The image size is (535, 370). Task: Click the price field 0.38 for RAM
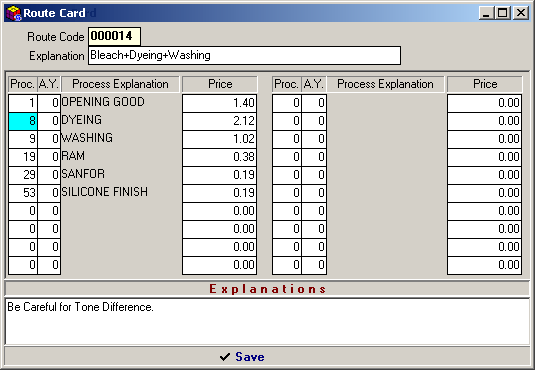pyautogui.click(x=219, y=157)
